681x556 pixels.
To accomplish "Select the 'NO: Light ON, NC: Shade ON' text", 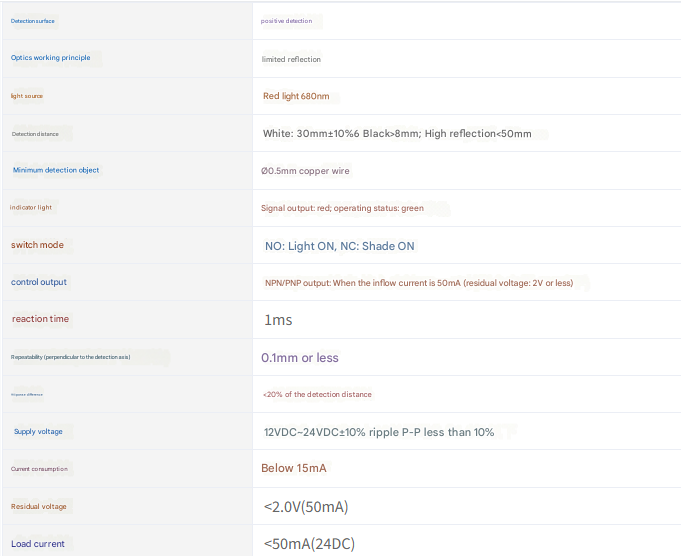I will pyautogui.click(x=339, y=246).
